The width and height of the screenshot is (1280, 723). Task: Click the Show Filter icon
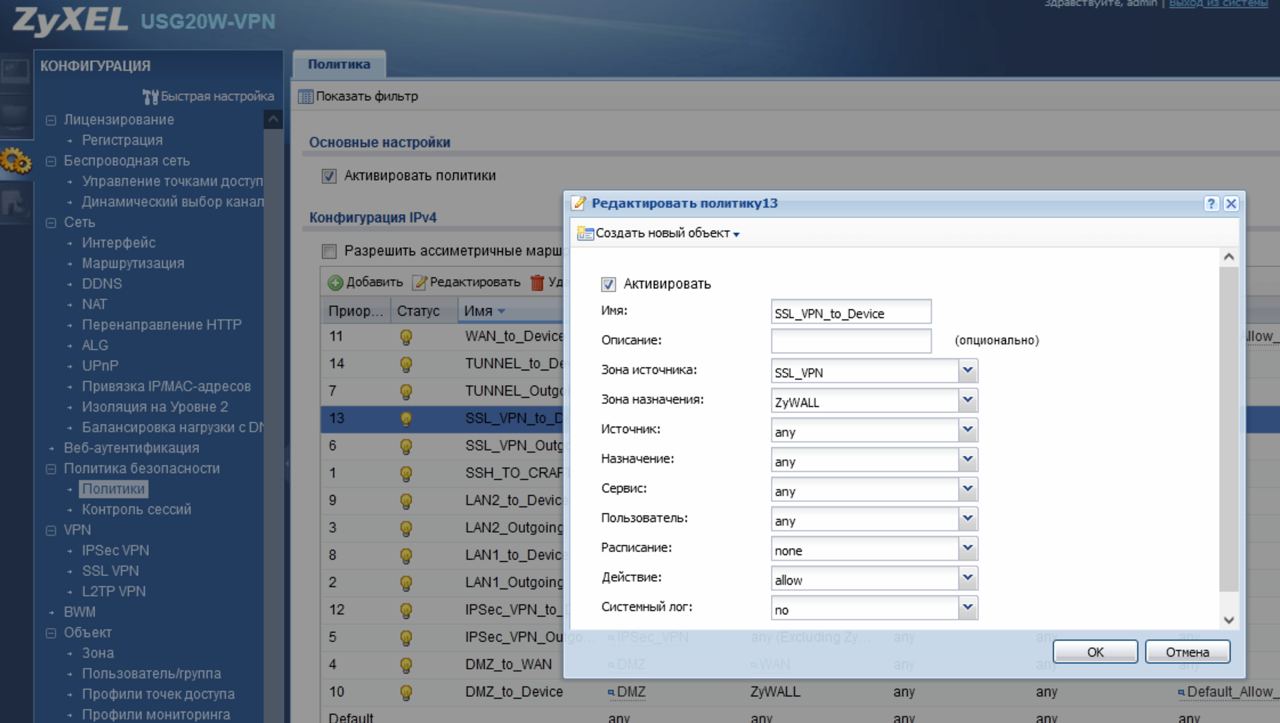pyautogui.click(x=306, y=97)
